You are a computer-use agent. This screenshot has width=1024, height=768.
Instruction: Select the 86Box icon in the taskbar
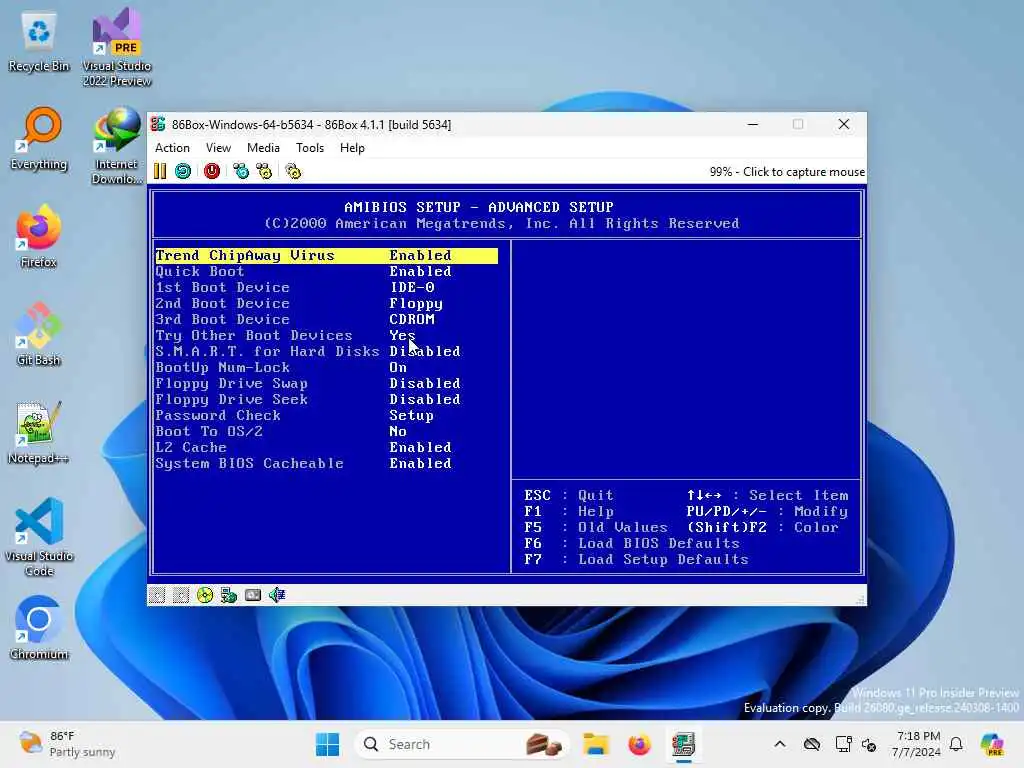(684, 744)
